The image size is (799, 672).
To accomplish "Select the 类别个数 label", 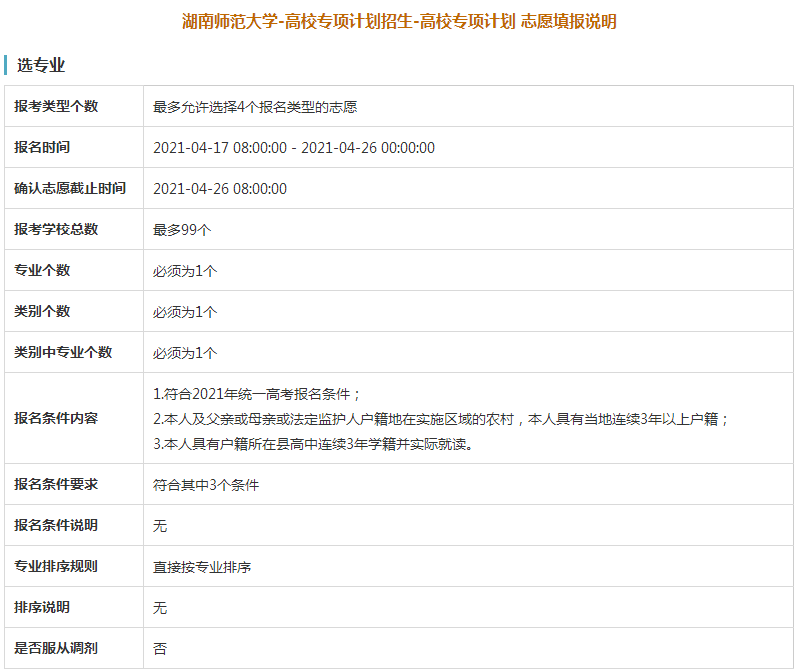I will click(x=42, y=311).
